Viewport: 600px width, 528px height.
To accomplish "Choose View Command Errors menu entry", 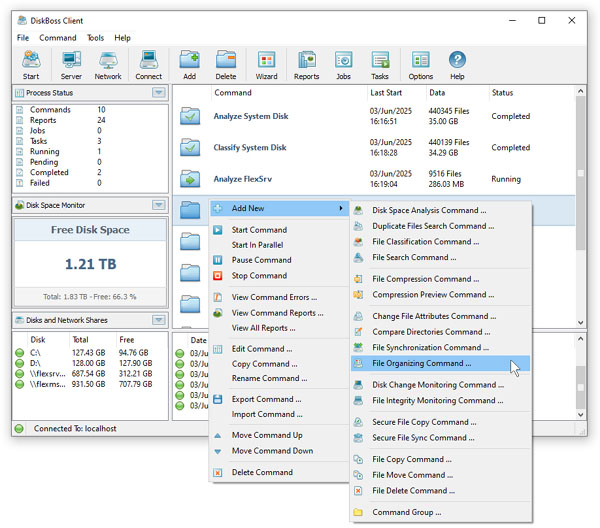I will (279, 297).
